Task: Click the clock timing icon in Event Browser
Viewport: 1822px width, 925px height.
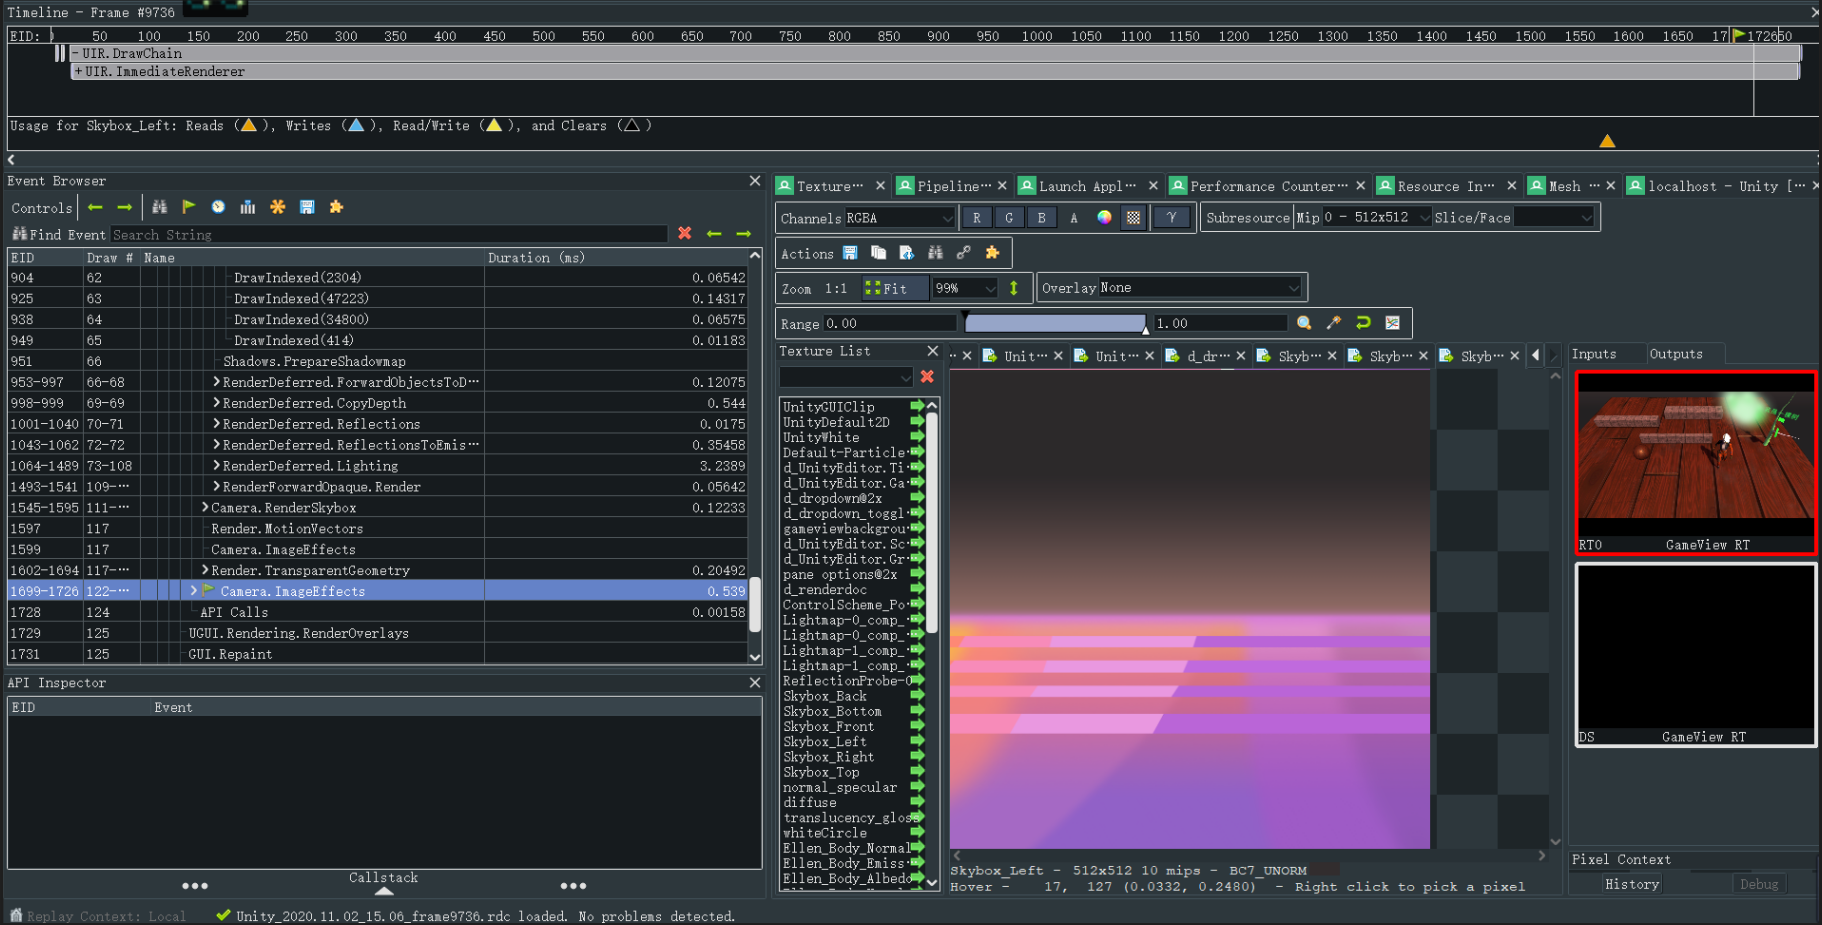Action: click(218, 207)
